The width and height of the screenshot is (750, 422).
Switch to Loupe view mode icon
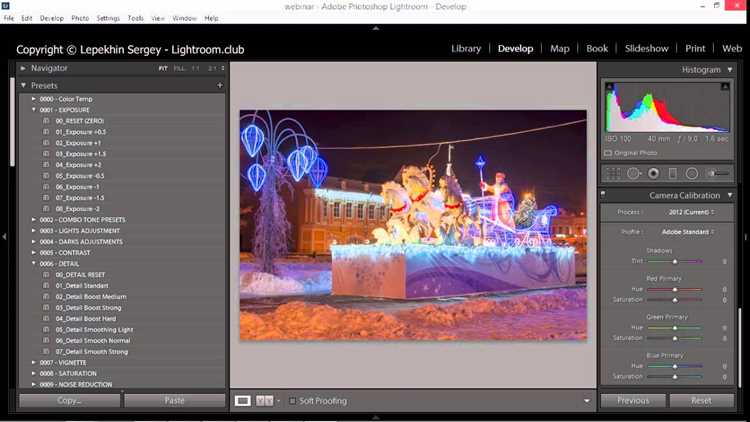pyautogui.click(x=243, y=400)
